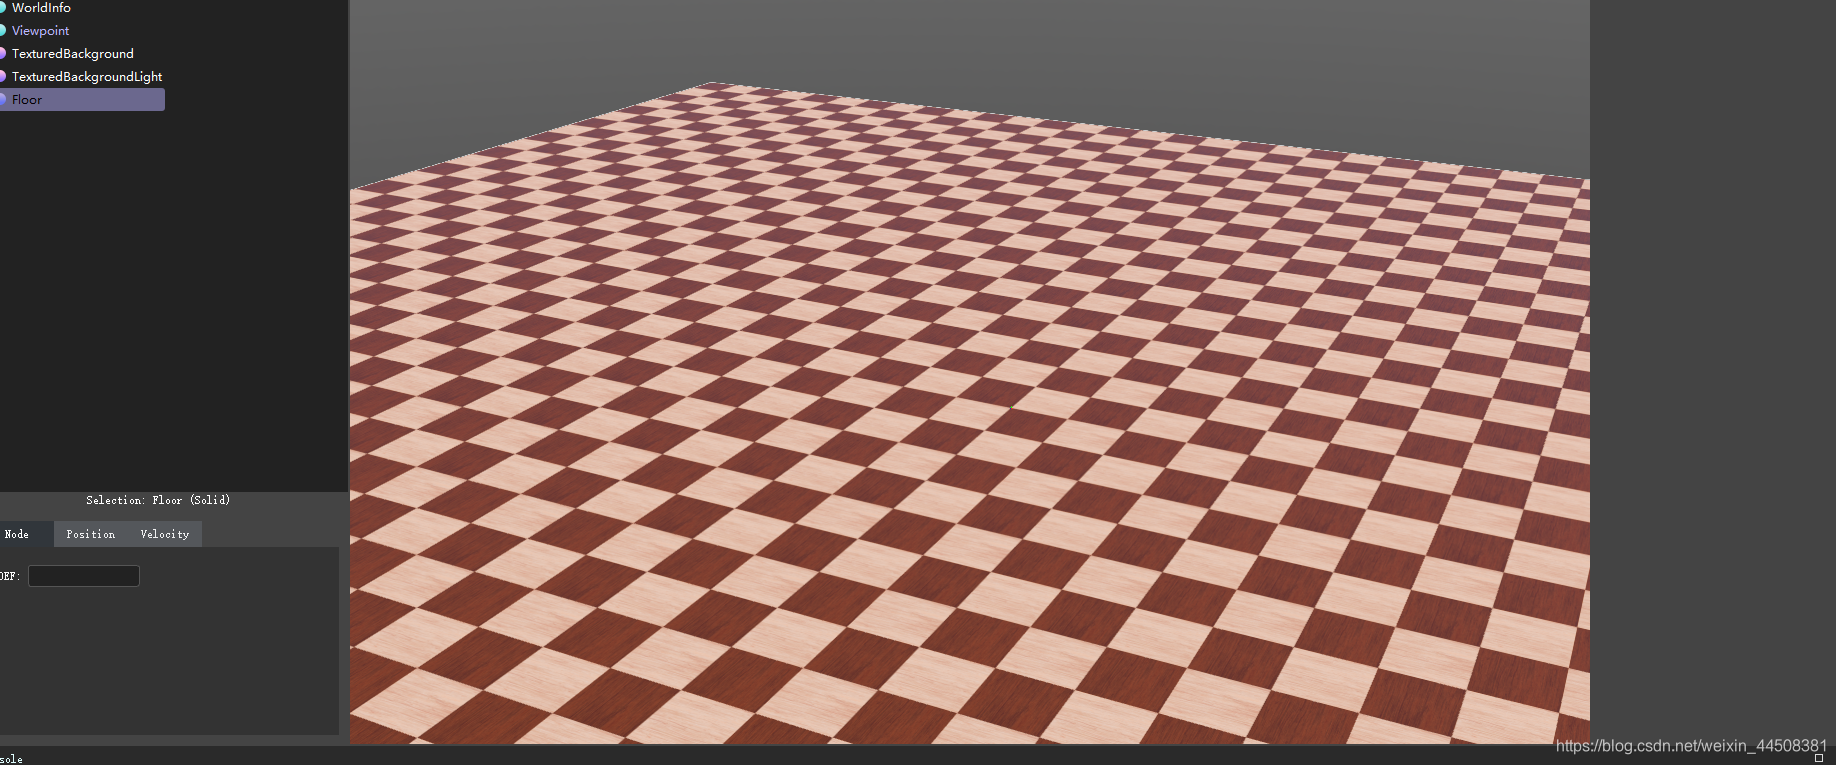Click the DEF name input field
The height and width of the screenshot is (765, 1836).
[x=84, y=576]
